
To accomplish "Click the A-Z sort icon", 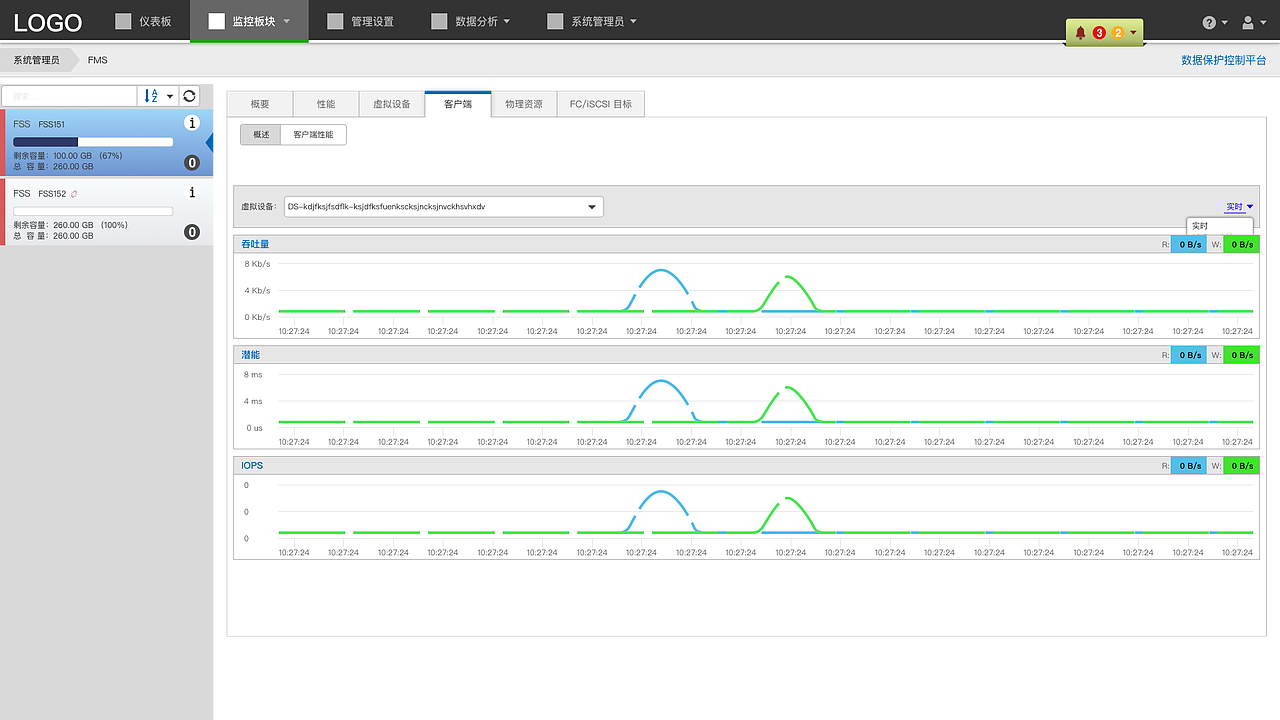I will tap(150, 96).
